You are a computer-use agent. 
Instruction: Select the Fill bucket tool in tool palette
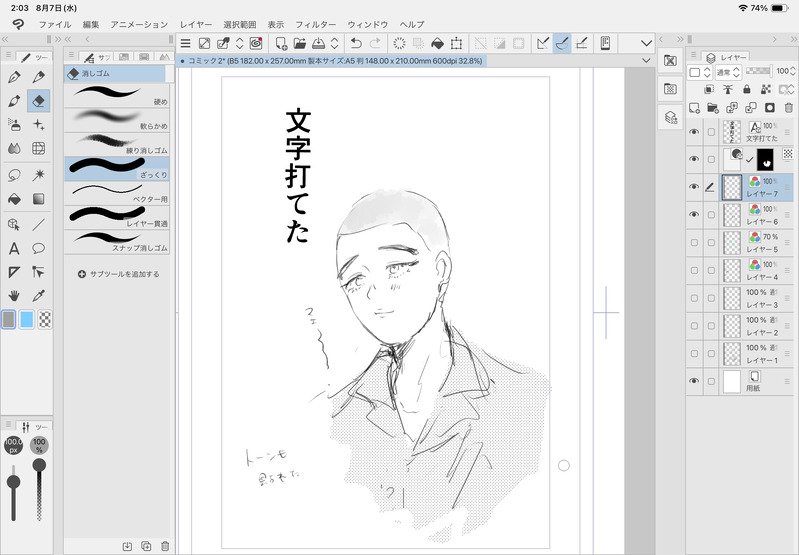tap(14, 199)
